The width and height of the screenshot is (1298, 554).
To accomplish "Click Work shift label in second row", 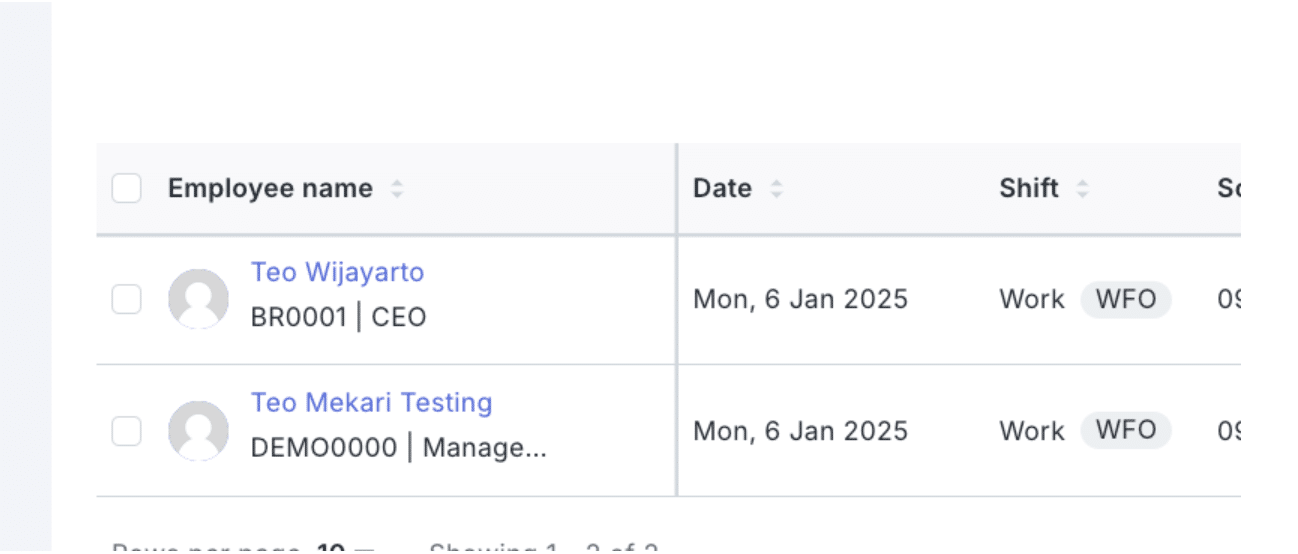I will tap(1031, 431).
